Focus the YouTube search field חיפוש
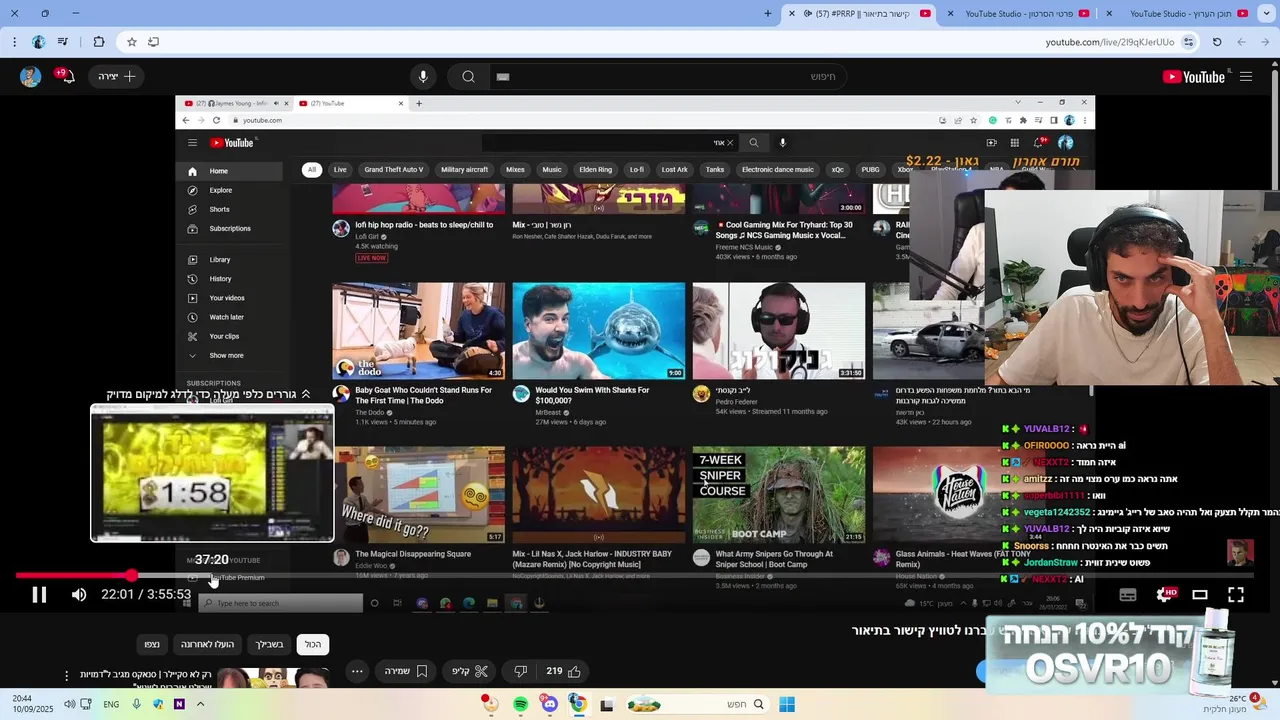Screen dimensions: 1280x720 (x=670, y=77)
